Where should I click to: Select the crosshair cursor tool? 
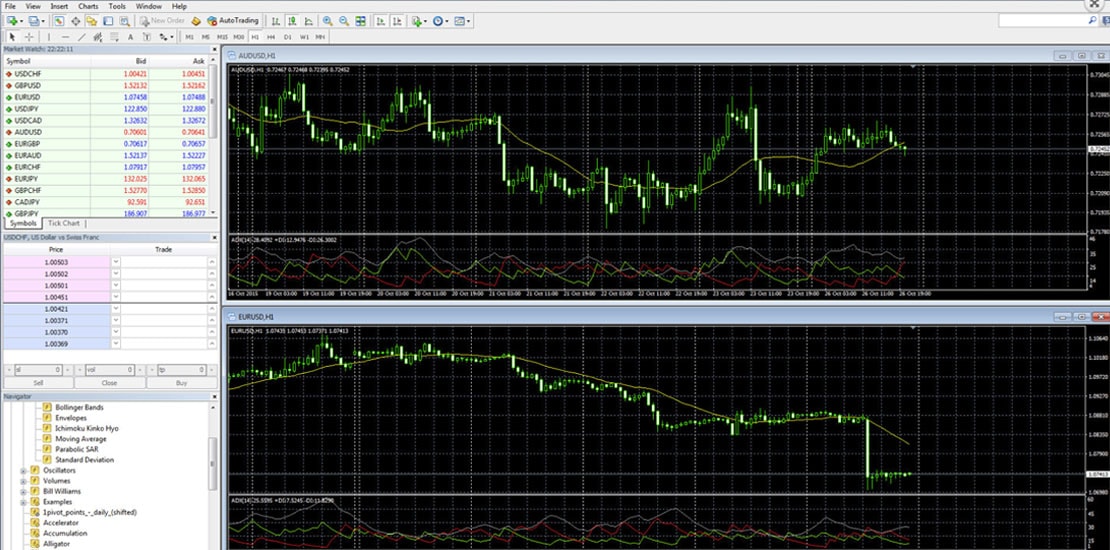click(28, 37)
